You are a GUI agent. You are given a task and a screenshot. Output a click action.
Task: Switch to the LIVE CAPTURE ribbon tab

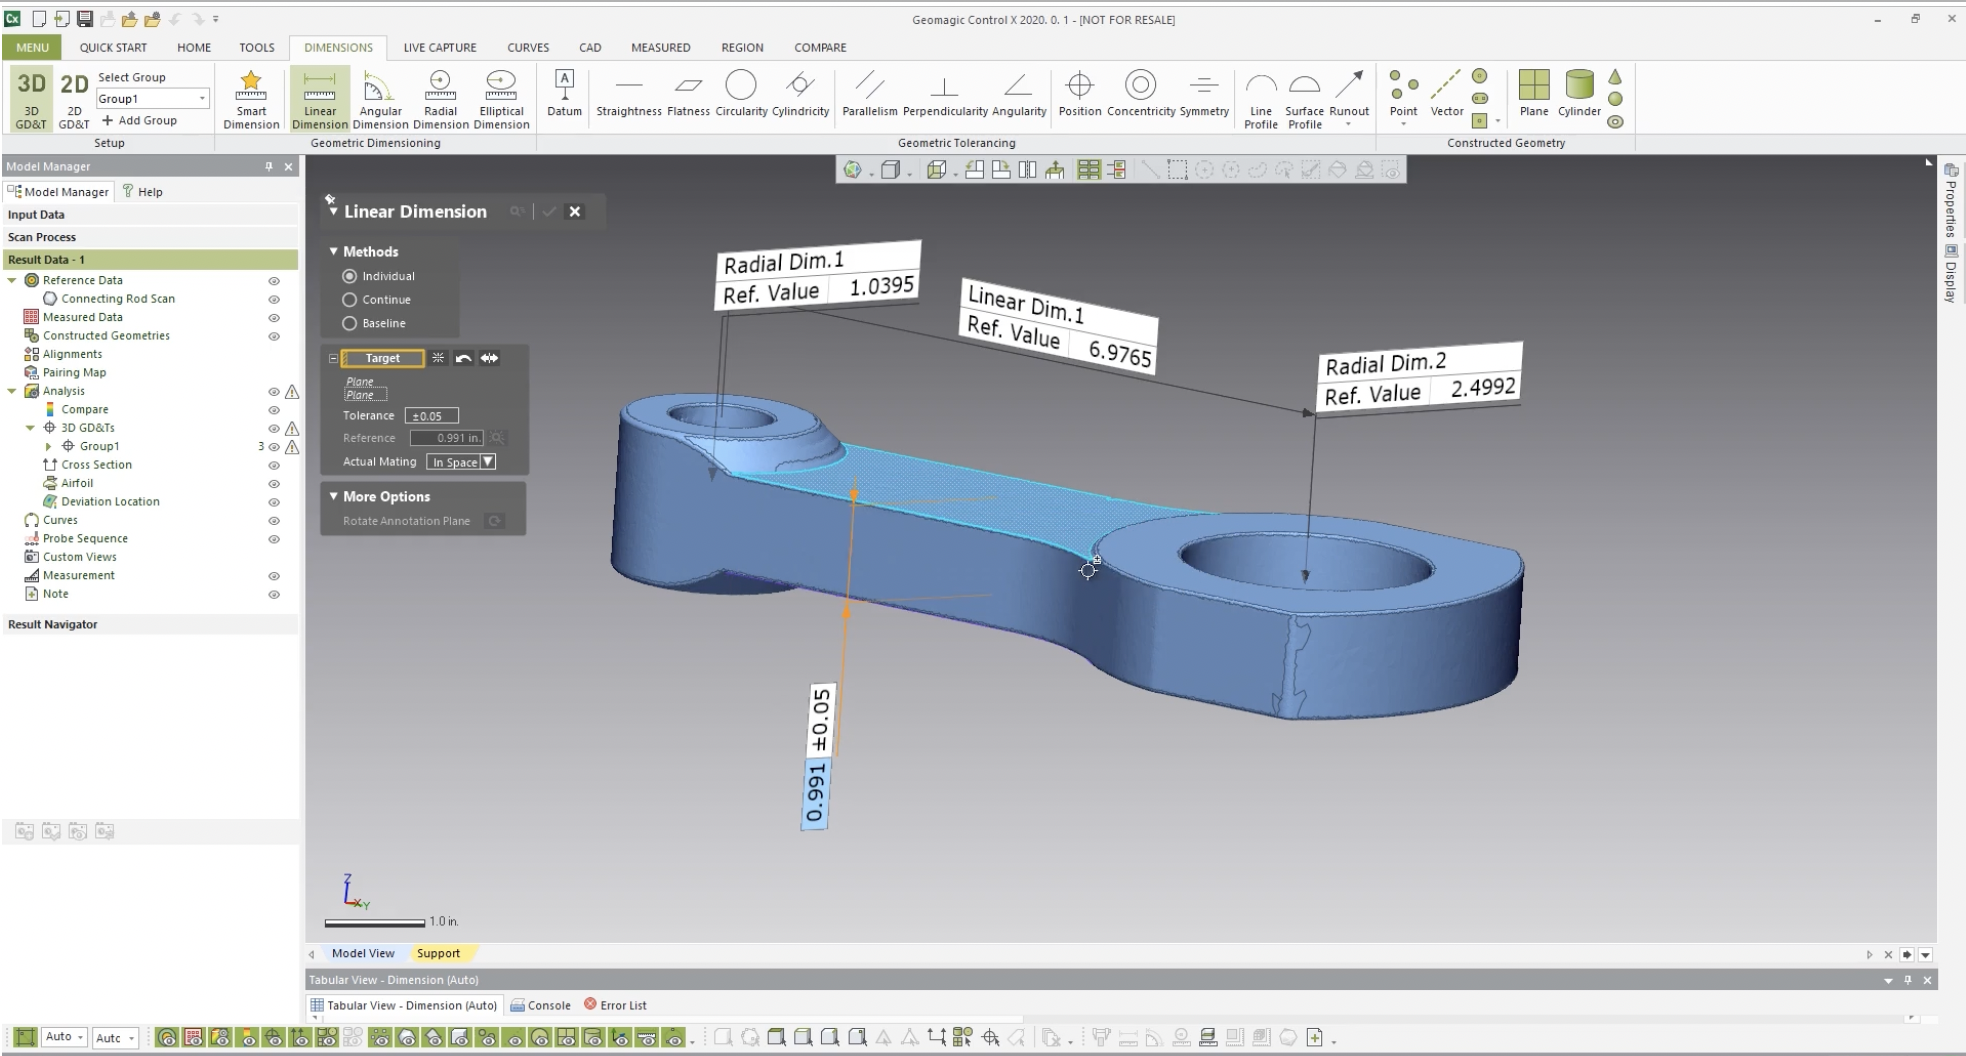(439, 47)
